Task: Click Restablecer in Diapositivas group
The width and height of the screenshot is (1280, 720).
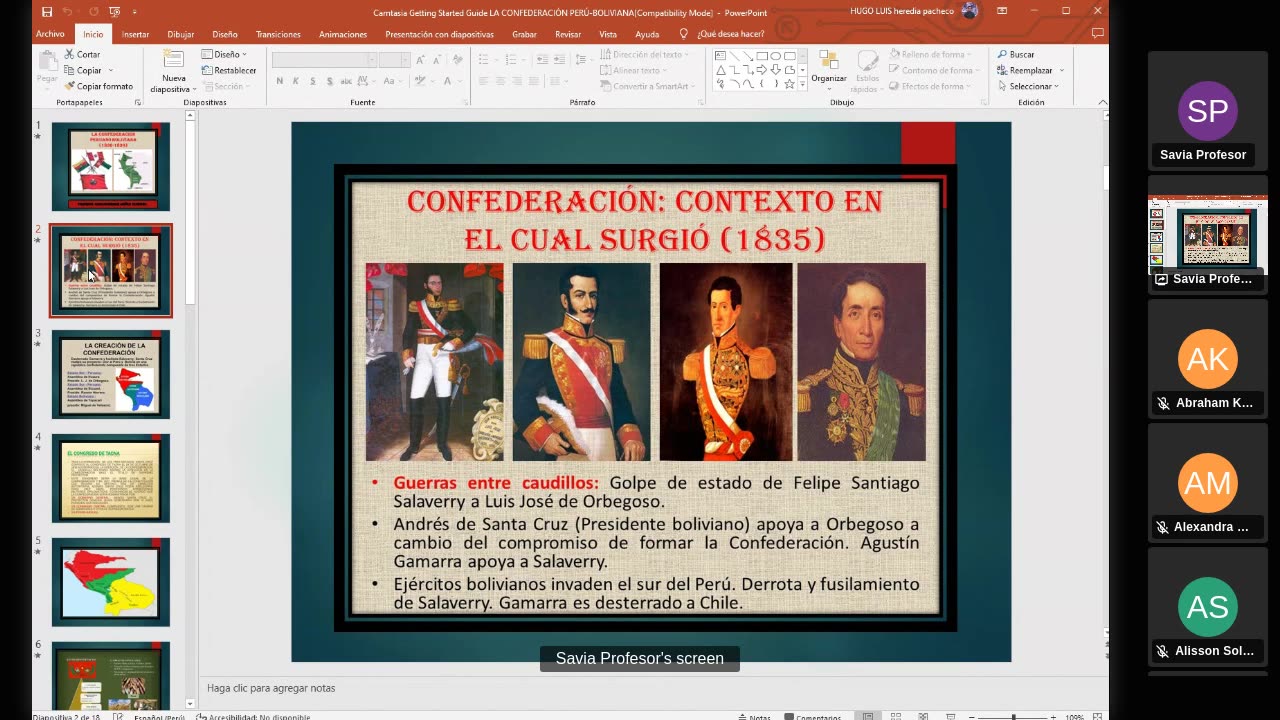Action: click(229, 70)
